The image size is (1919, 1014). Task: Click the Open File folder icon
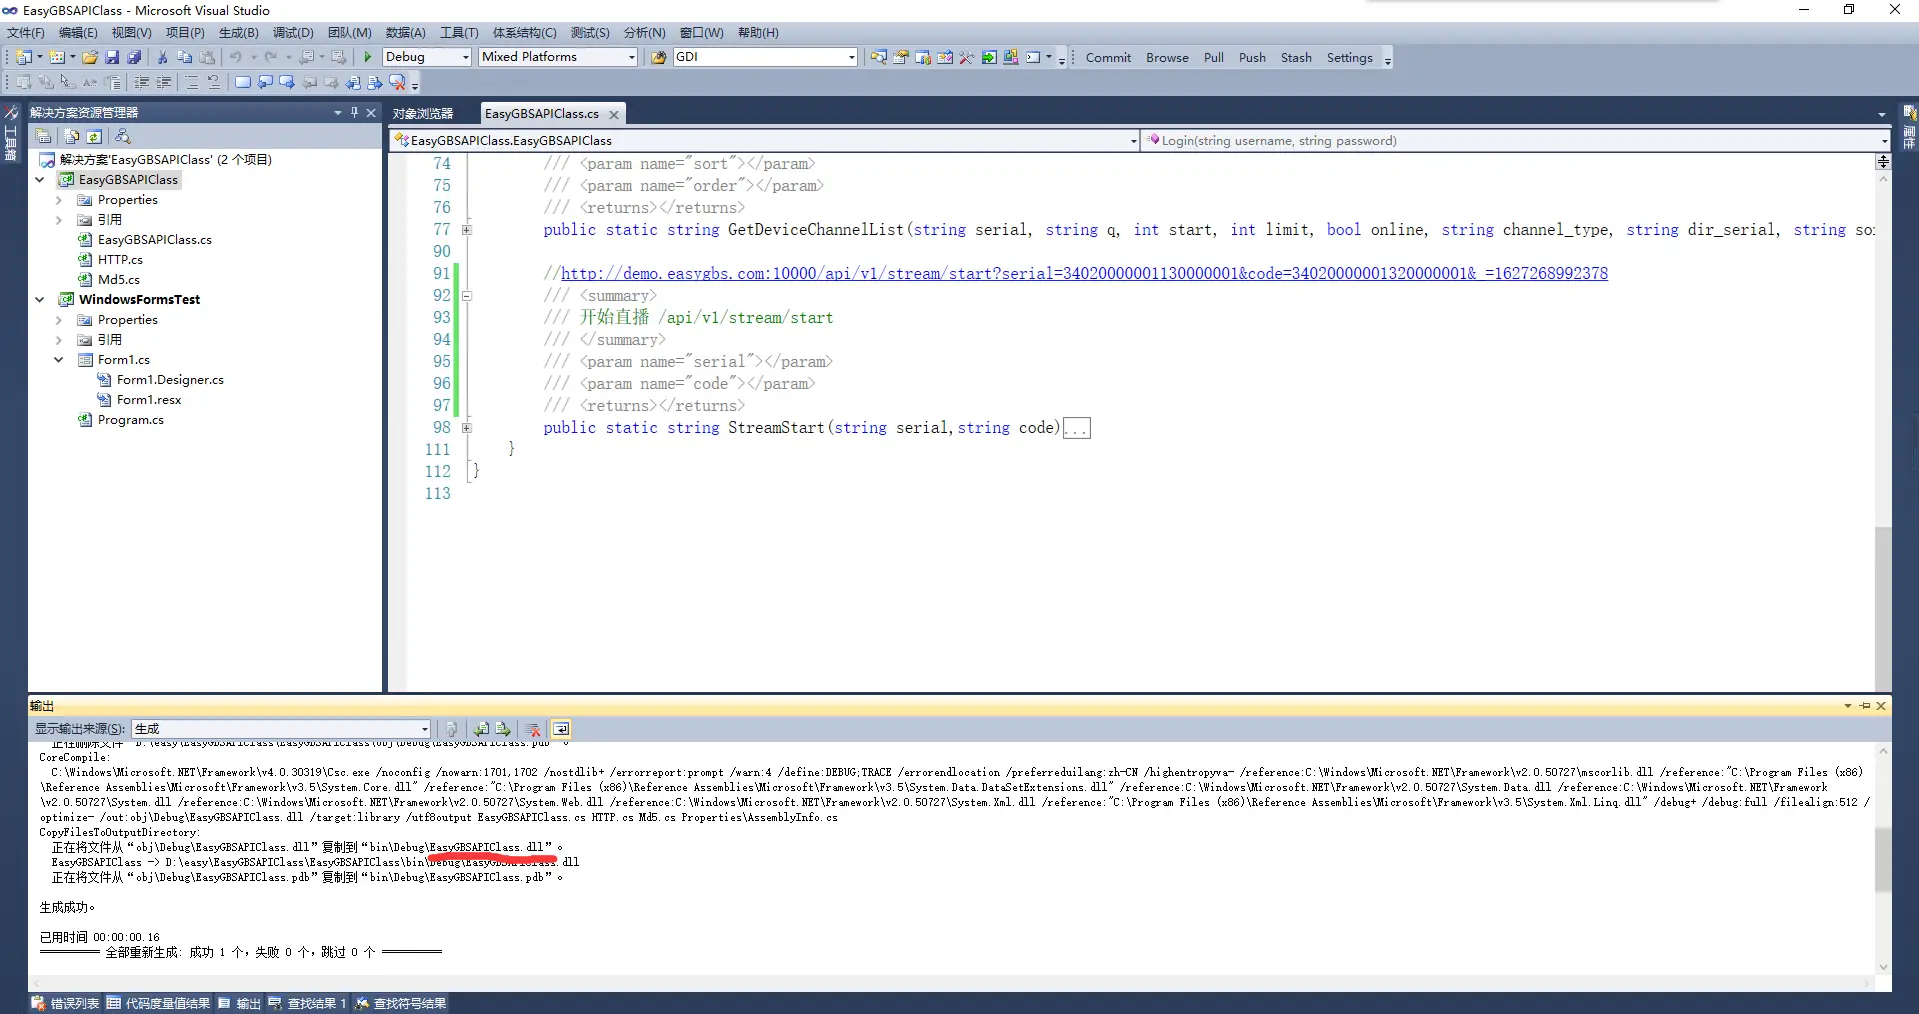click(x=90, y=57)
